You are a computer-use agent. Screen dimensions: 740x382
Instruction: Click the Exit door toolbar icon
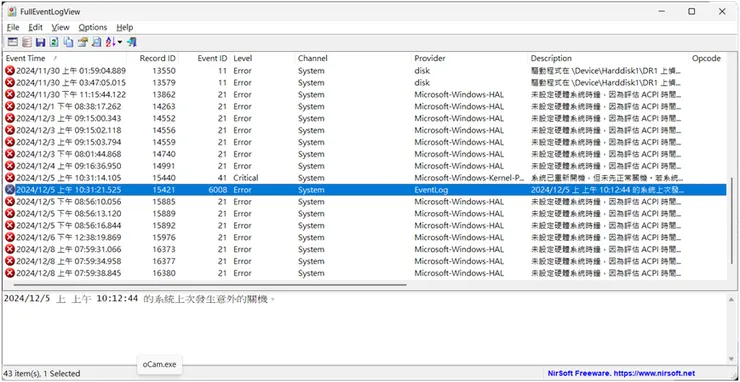(132, 42)
